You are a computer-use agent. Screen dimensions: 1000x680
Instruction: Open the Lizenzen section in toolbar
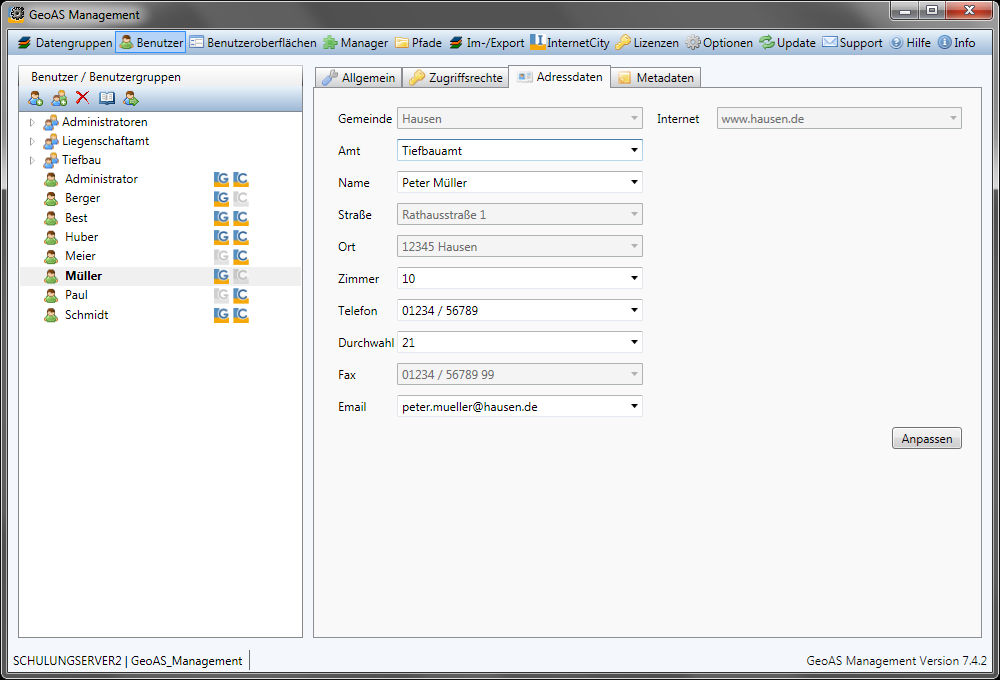(x=646, y=43)
